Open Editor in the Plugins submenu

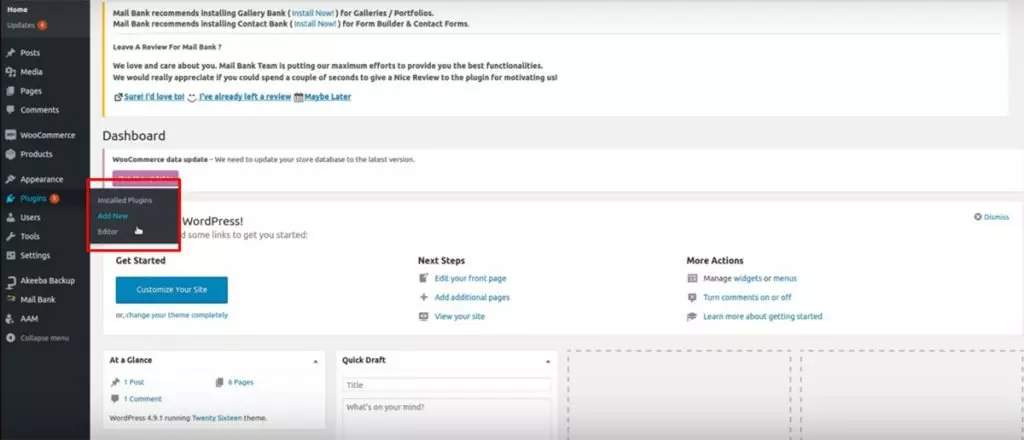tap(108, 231)
